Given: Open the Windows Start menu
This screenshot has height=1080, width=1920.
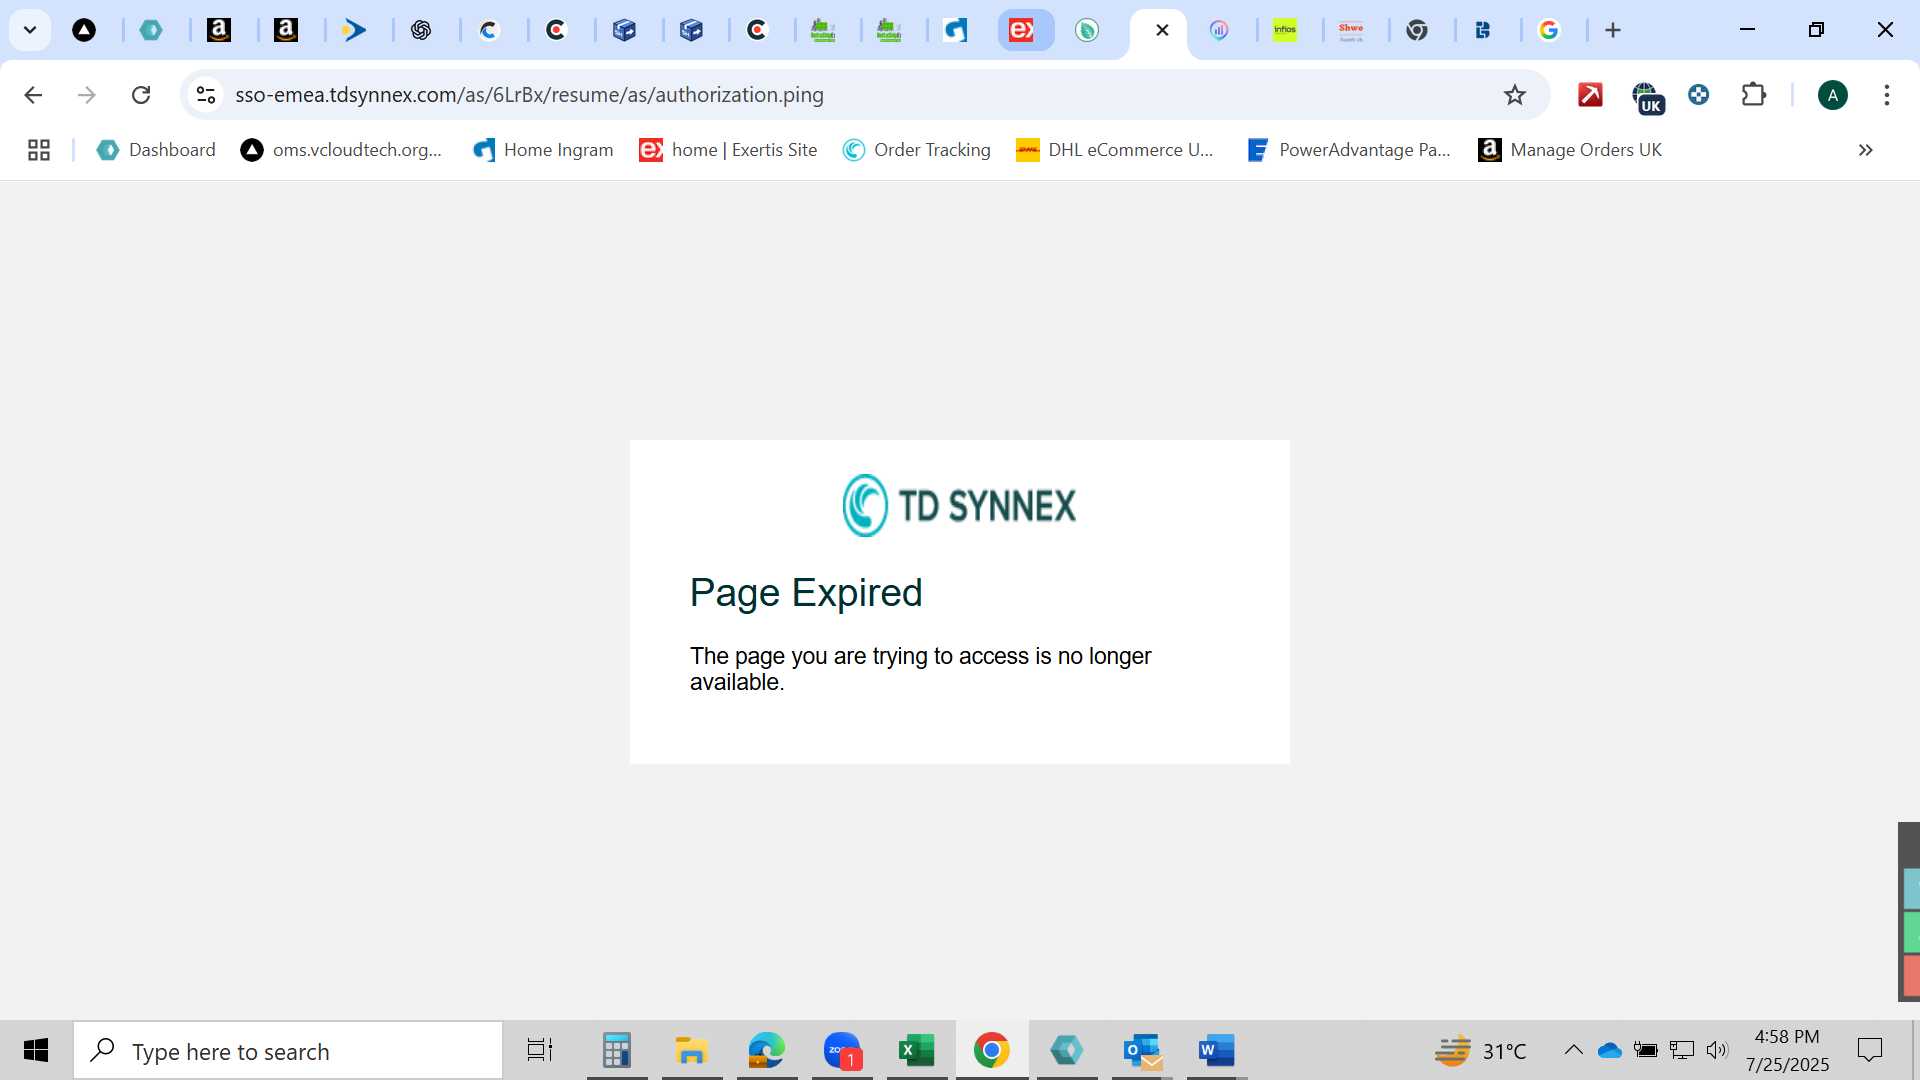Looking at the screenshot, I should point(36,1051).
